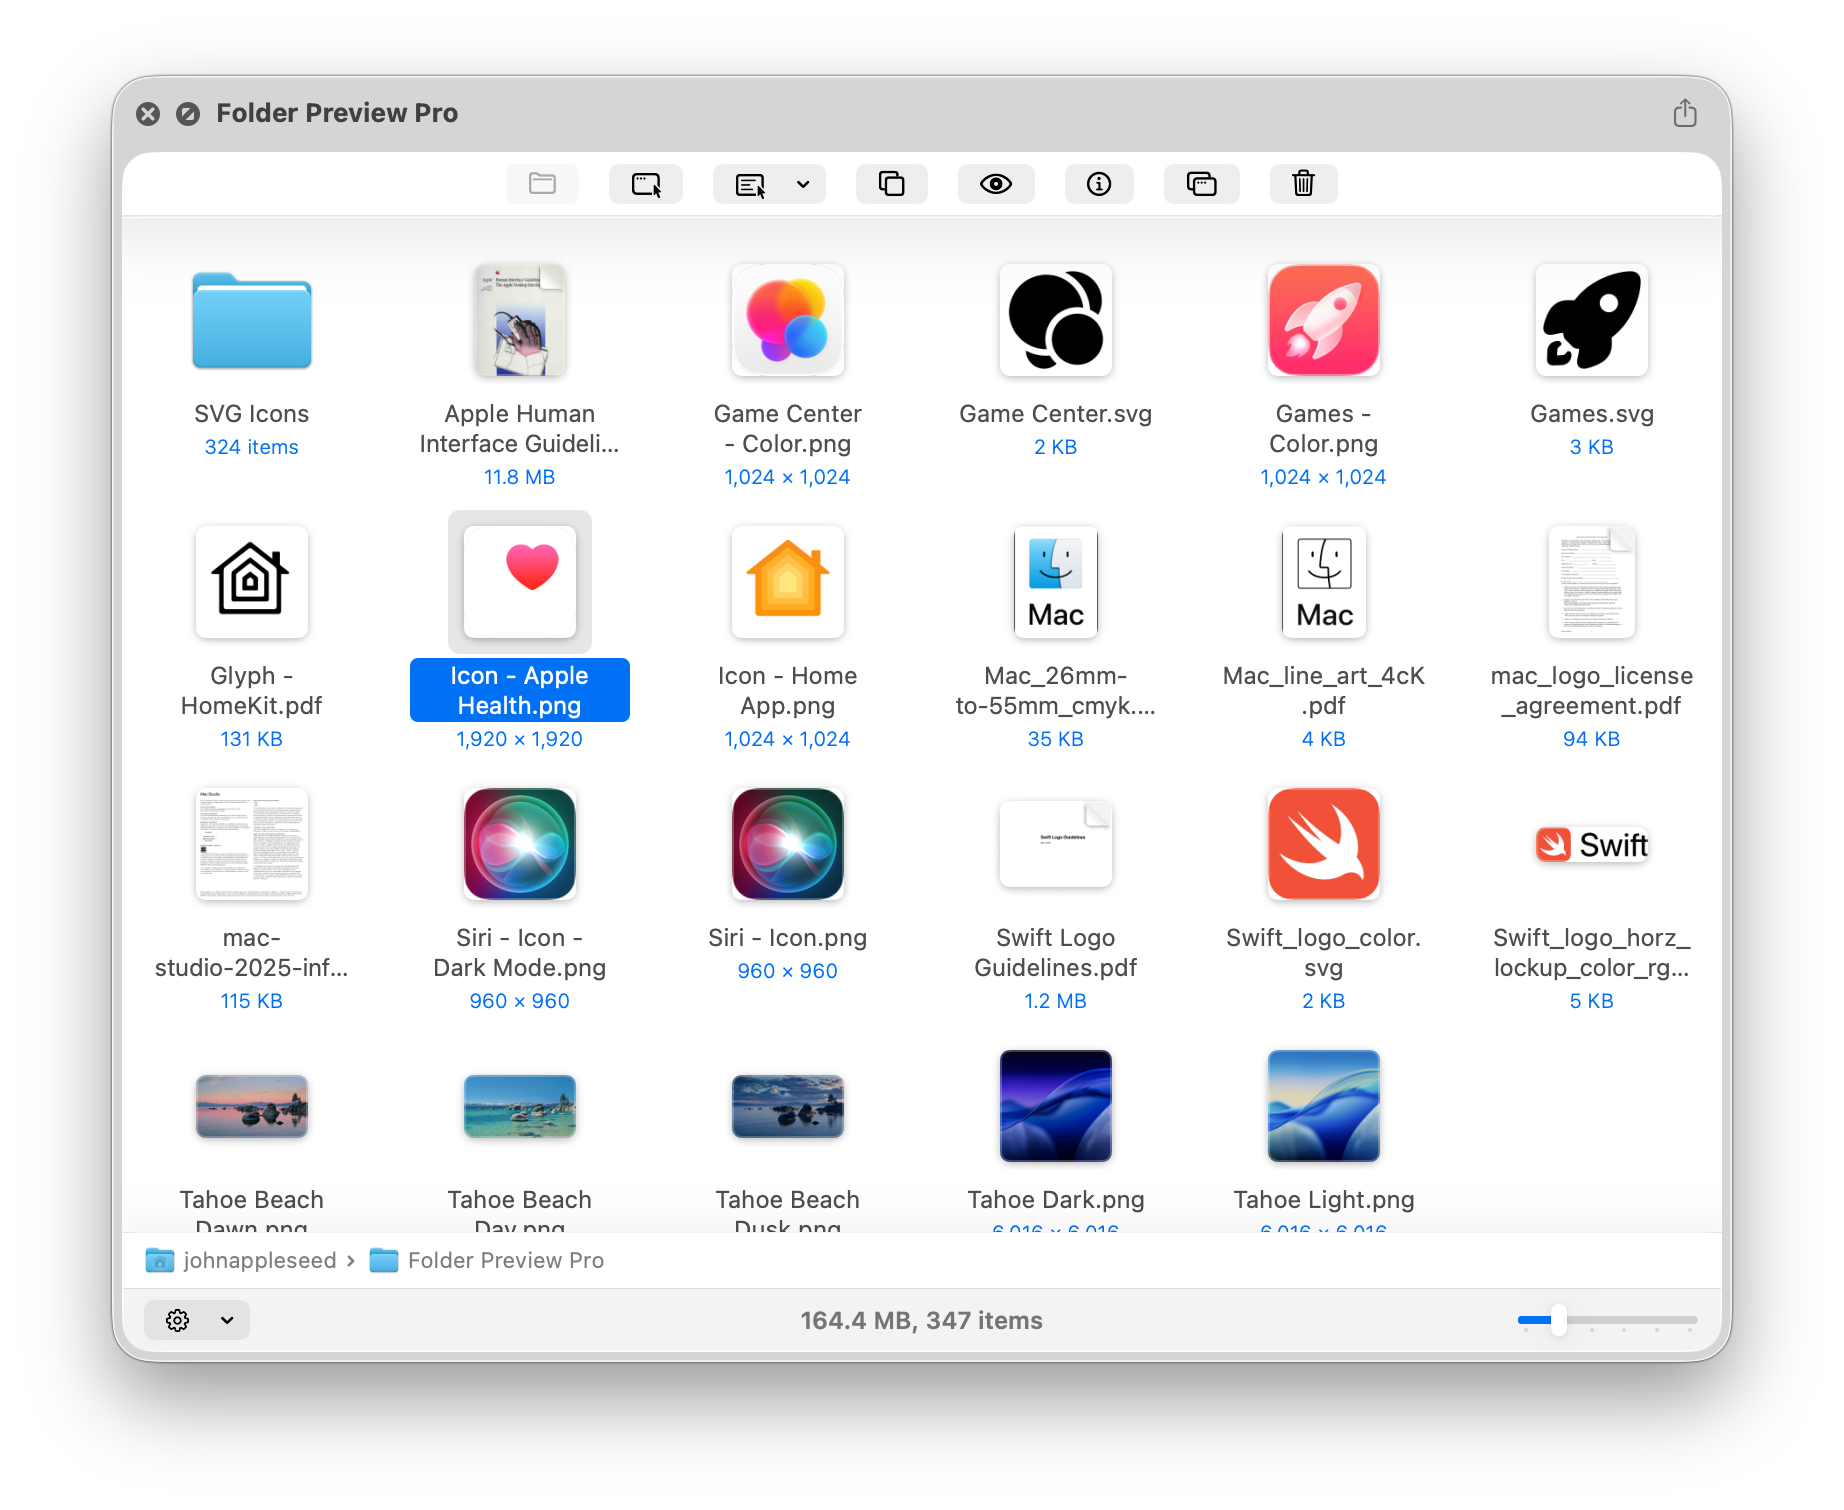The width and height of the screenshot is (1844, 1510).
Task: Click the "Icon - Apple Health.png" filename label
Action: pyautogui.click(x=520, y=690)
